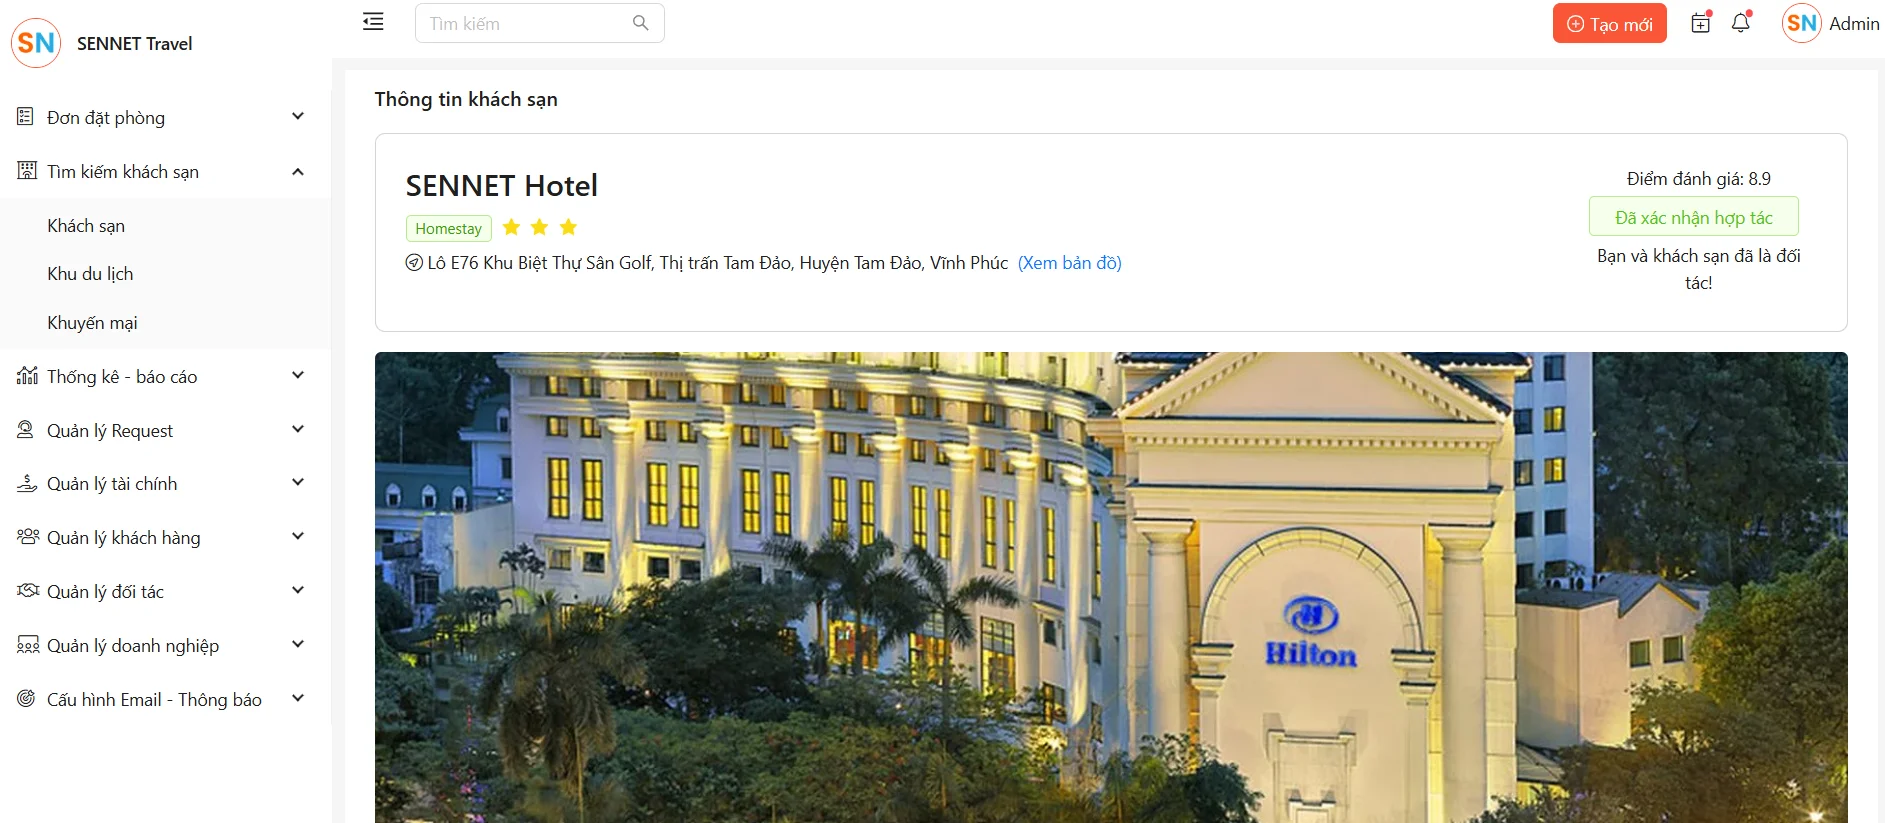The width and height of the screenshot is (1885, 823).
Task: Open the calendar icon in header
Action: click(x=1701, y=23)
